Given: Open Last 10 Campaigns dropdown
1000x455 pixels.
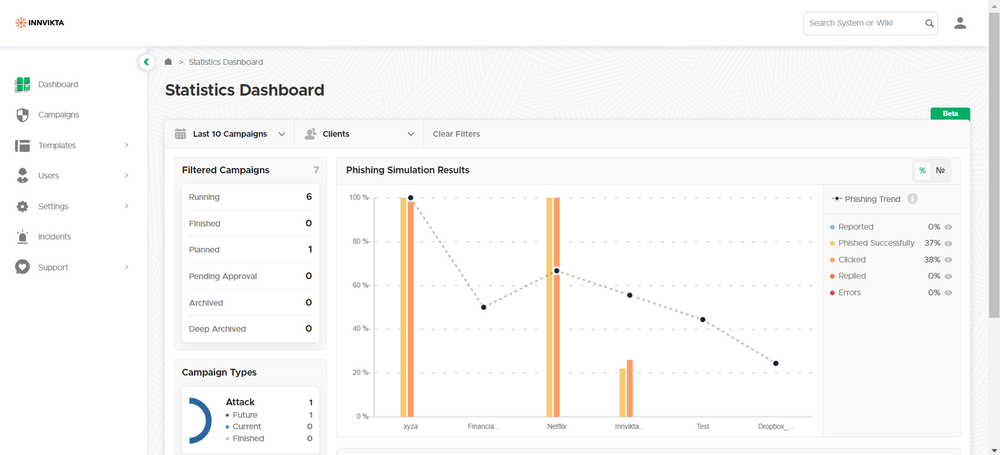Looking at the screenshot, I should coord(230,134).
